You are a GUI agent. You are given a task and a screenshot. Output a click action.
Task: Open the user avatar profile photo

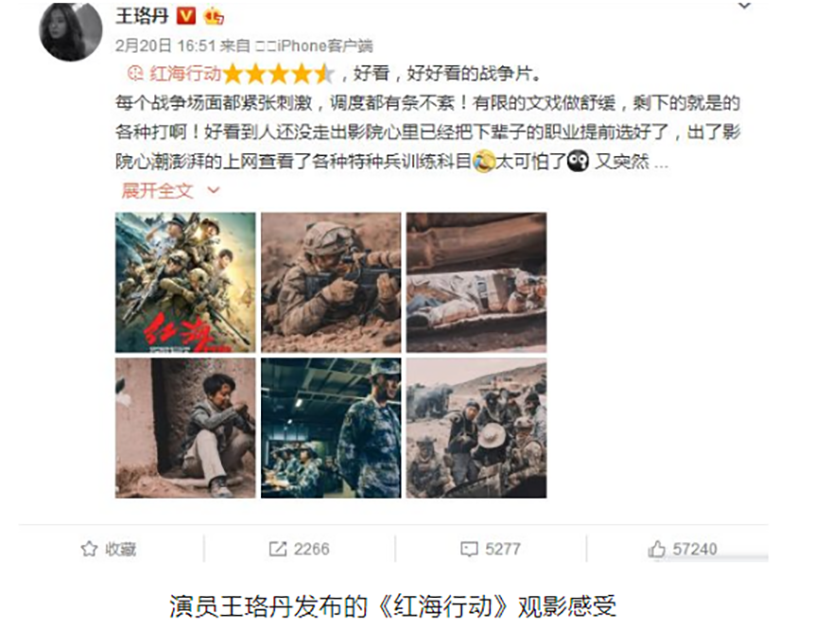click(x=70, y=30)
